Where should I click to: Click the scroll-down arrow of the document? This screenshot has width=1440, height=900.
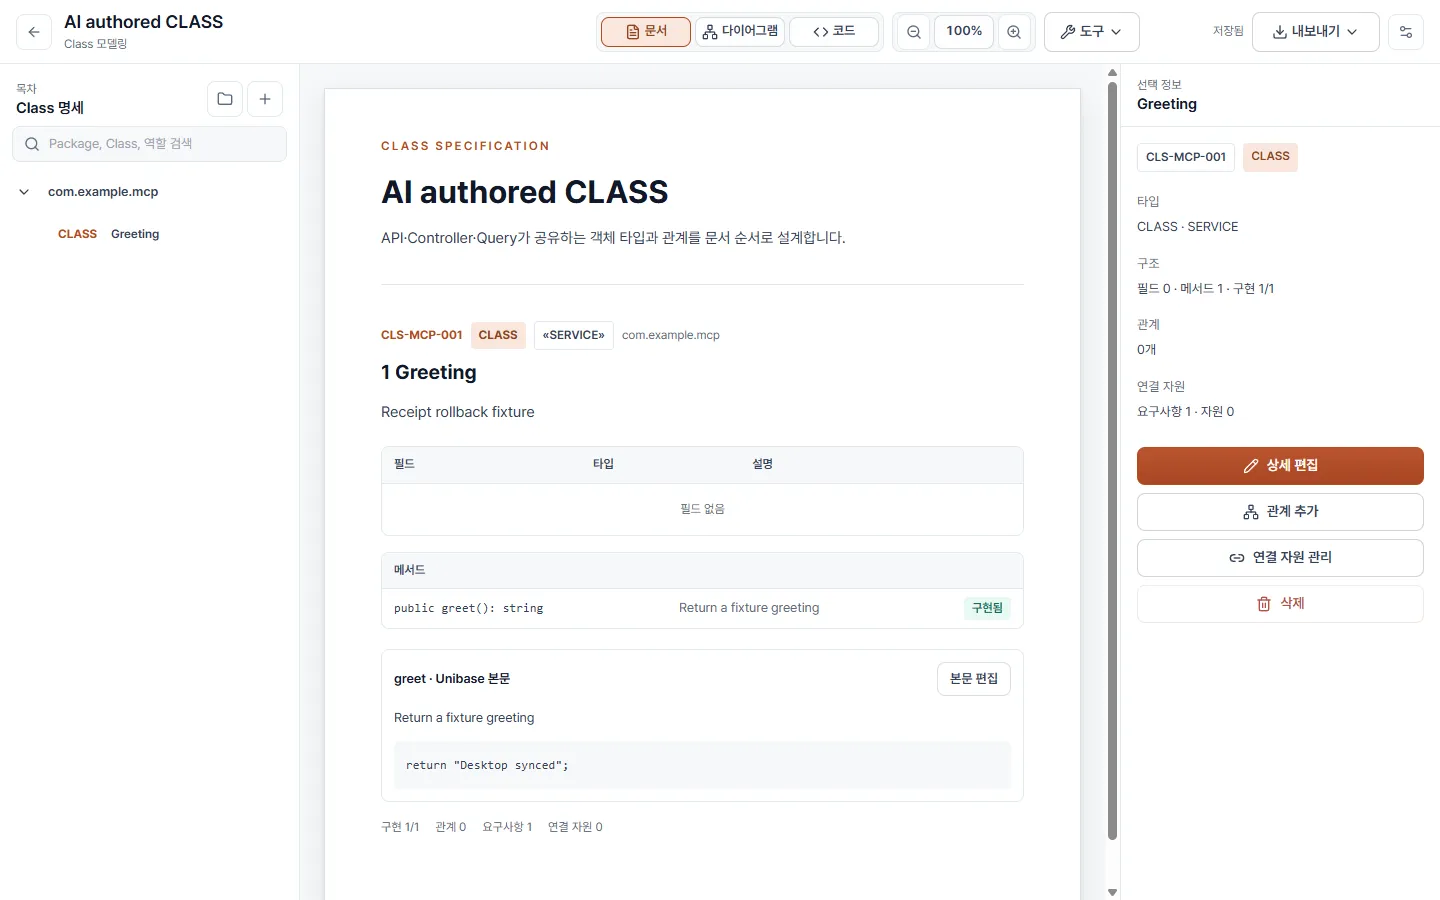click(x=1112, y=892)
